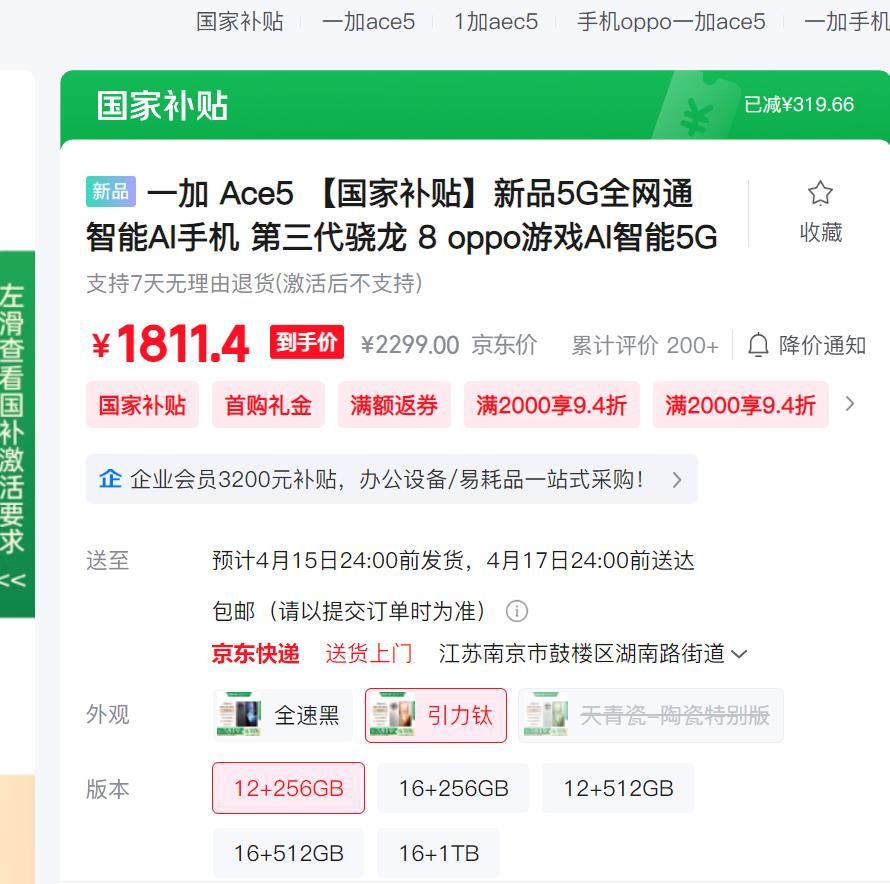
Task: Click the 到手价 red badge
Action: pyautogui.click(x=307, y=342)
